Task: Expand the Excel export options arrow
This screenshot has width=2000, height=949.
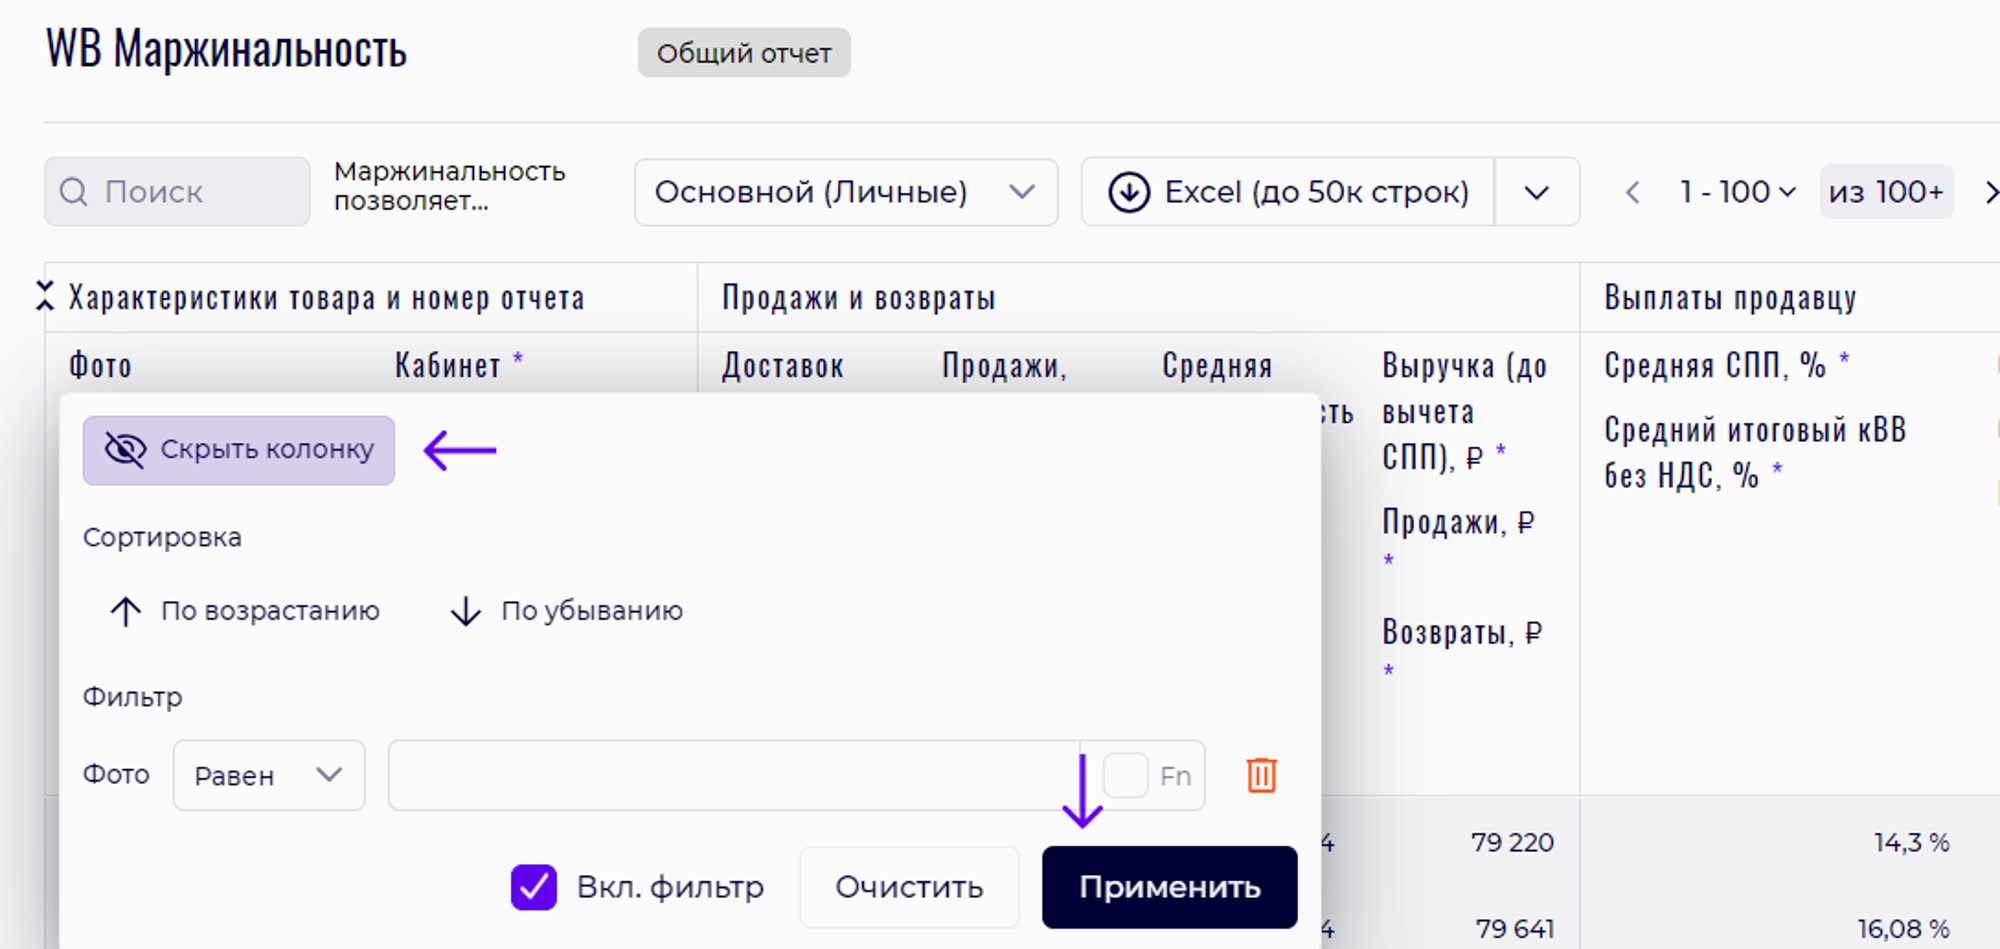Action: click(x=1537, y=192)
